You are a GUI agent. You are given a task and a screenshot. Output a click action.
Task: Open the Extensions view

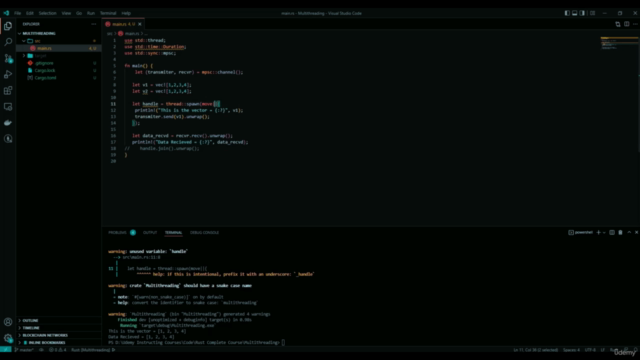[8, 91]
